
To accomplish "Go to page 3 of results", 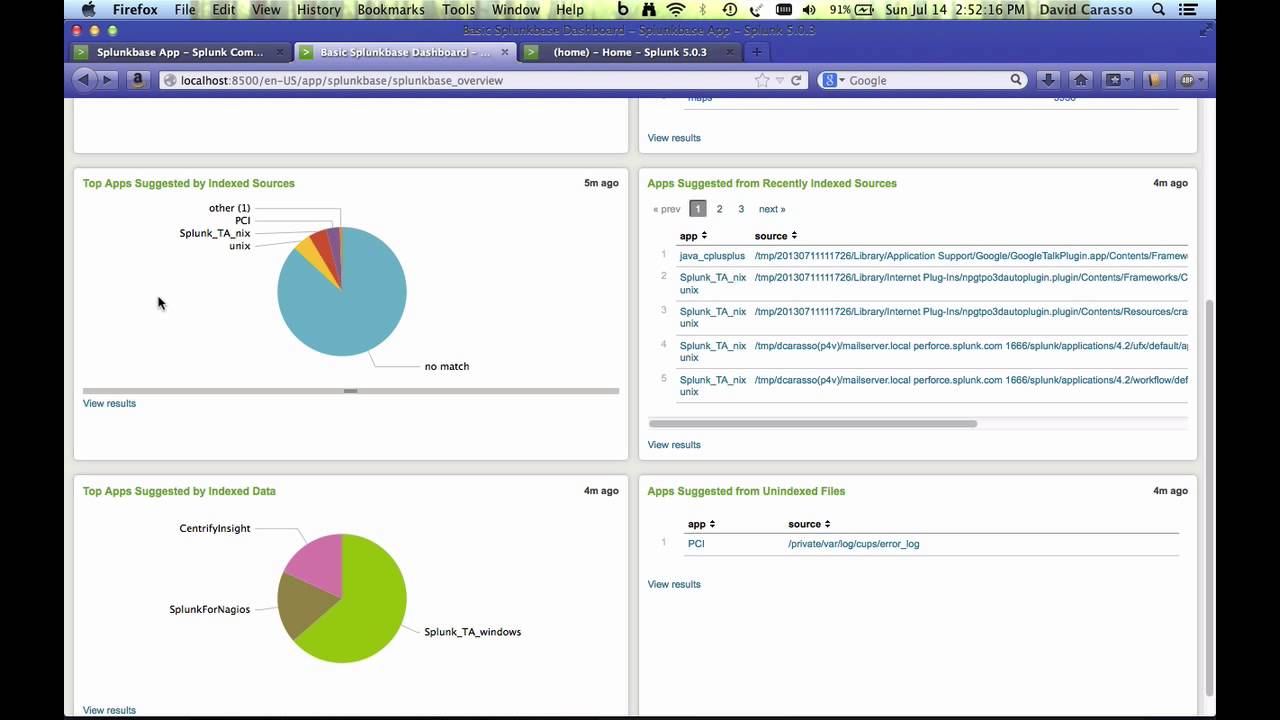I will pyautogui.click(x=741, y=209).
